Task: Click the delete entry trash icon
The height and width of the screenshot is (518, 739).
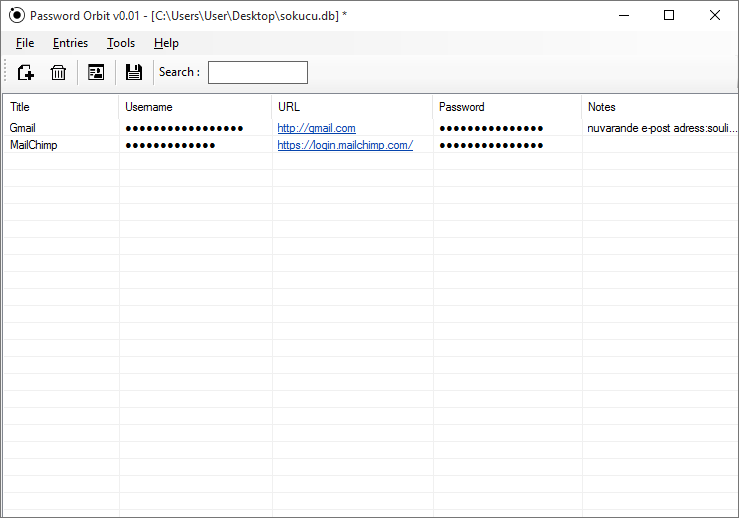Action: point(58,73)
